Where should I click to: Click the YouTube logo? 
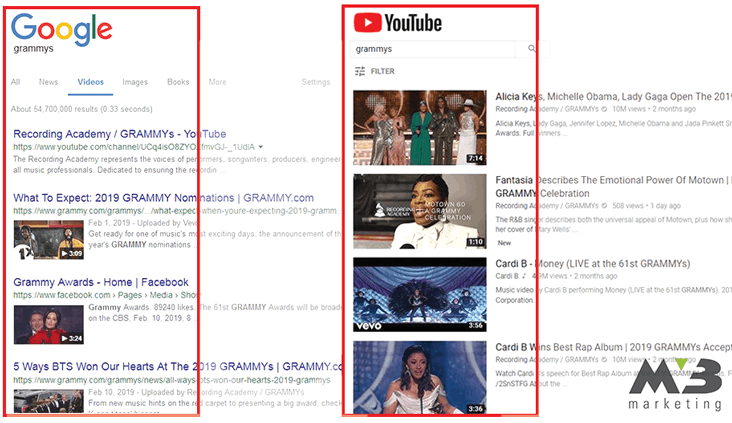click(398, 23)
